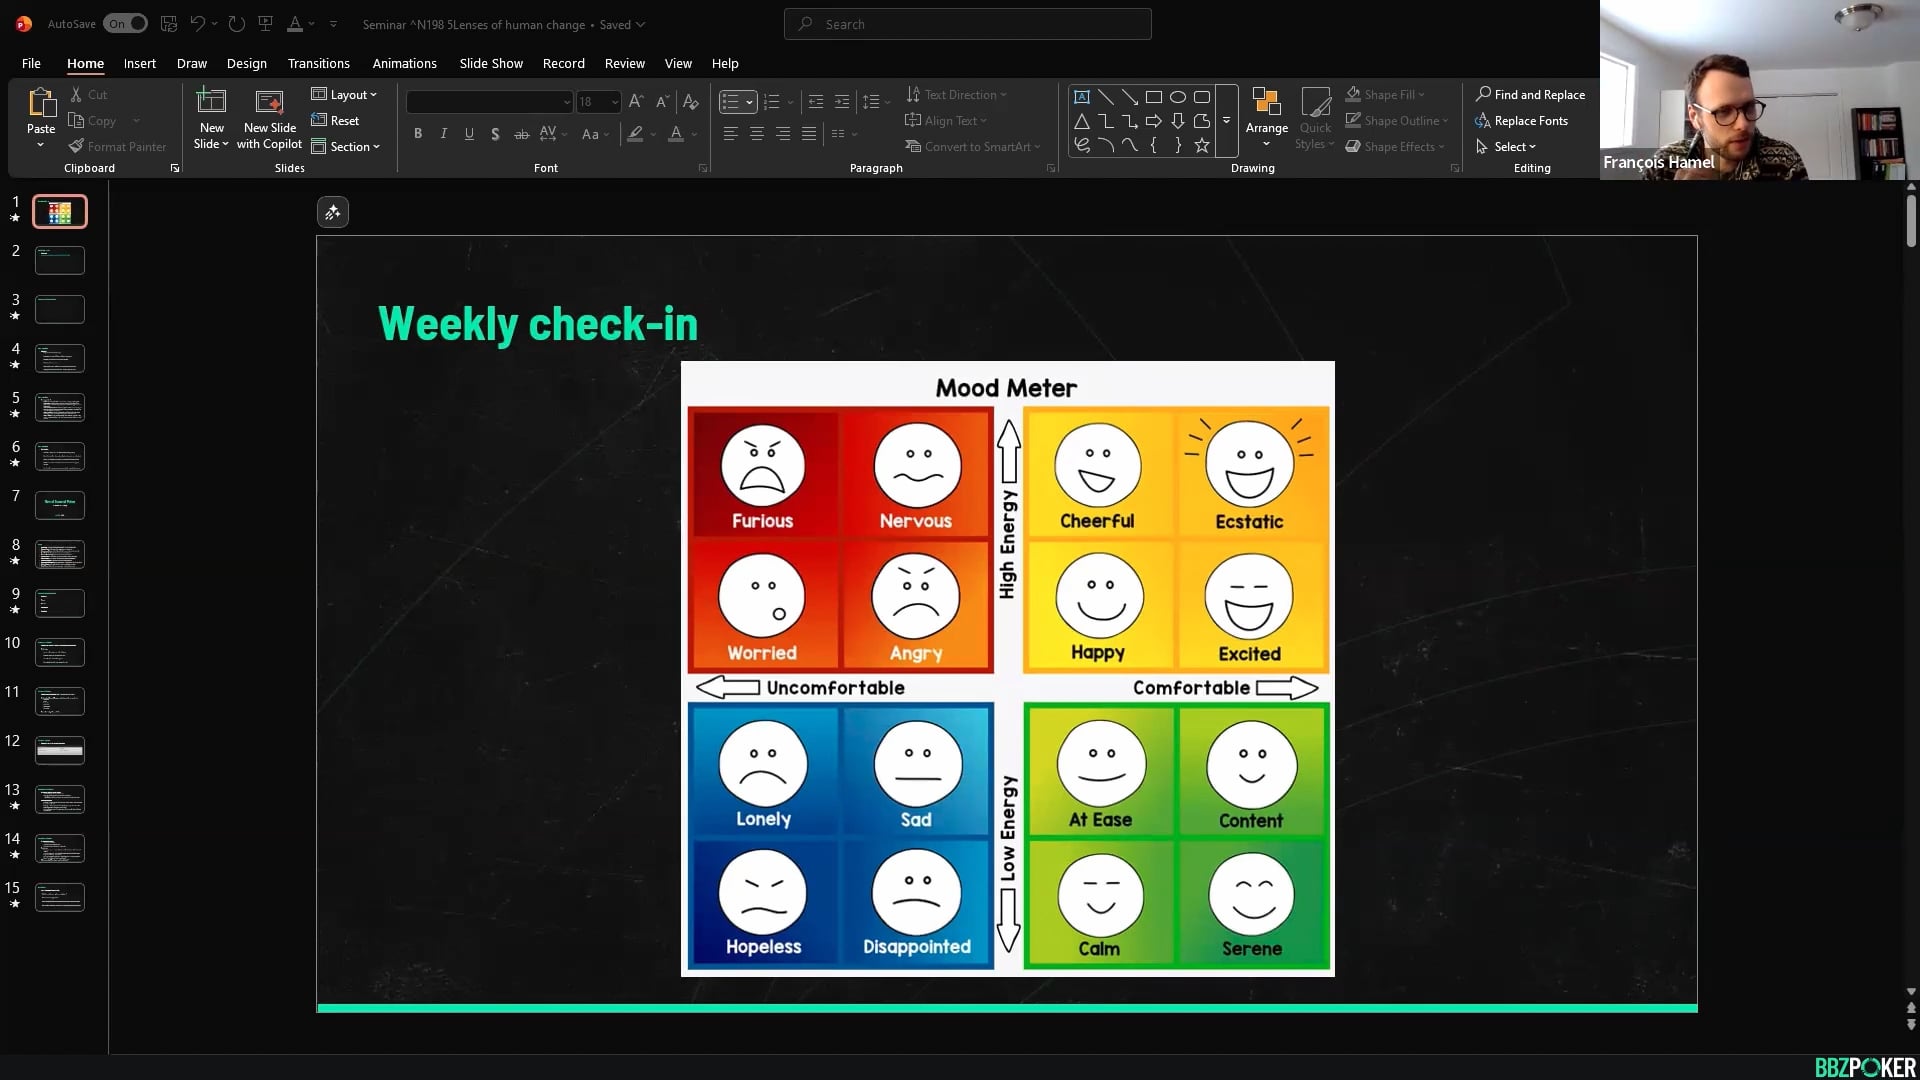
Task: Open the Review ribbon tab
Action: tap(624, 63)
